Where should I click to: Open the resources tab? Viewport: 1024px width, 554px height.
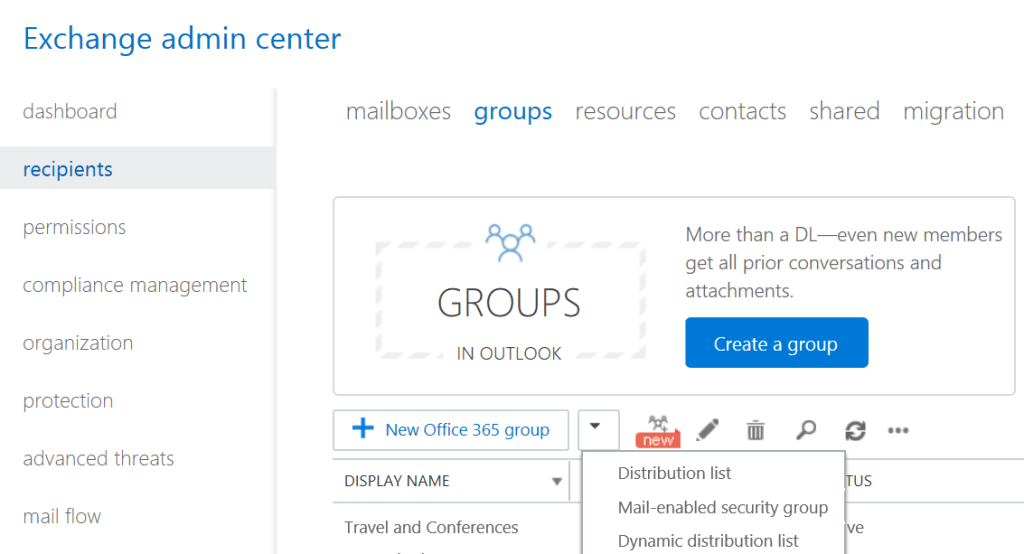[625, 111]
